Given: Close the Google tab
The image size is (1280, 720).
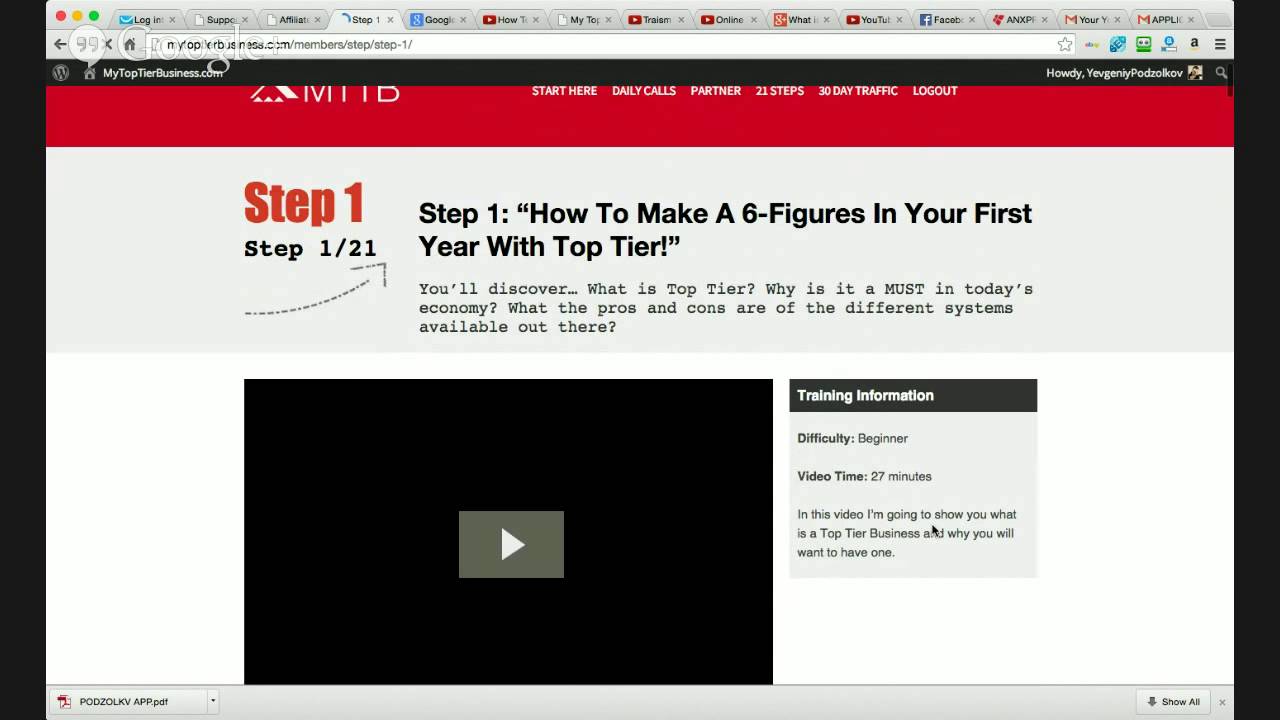Looking at the screenshot, I should 463,20.
